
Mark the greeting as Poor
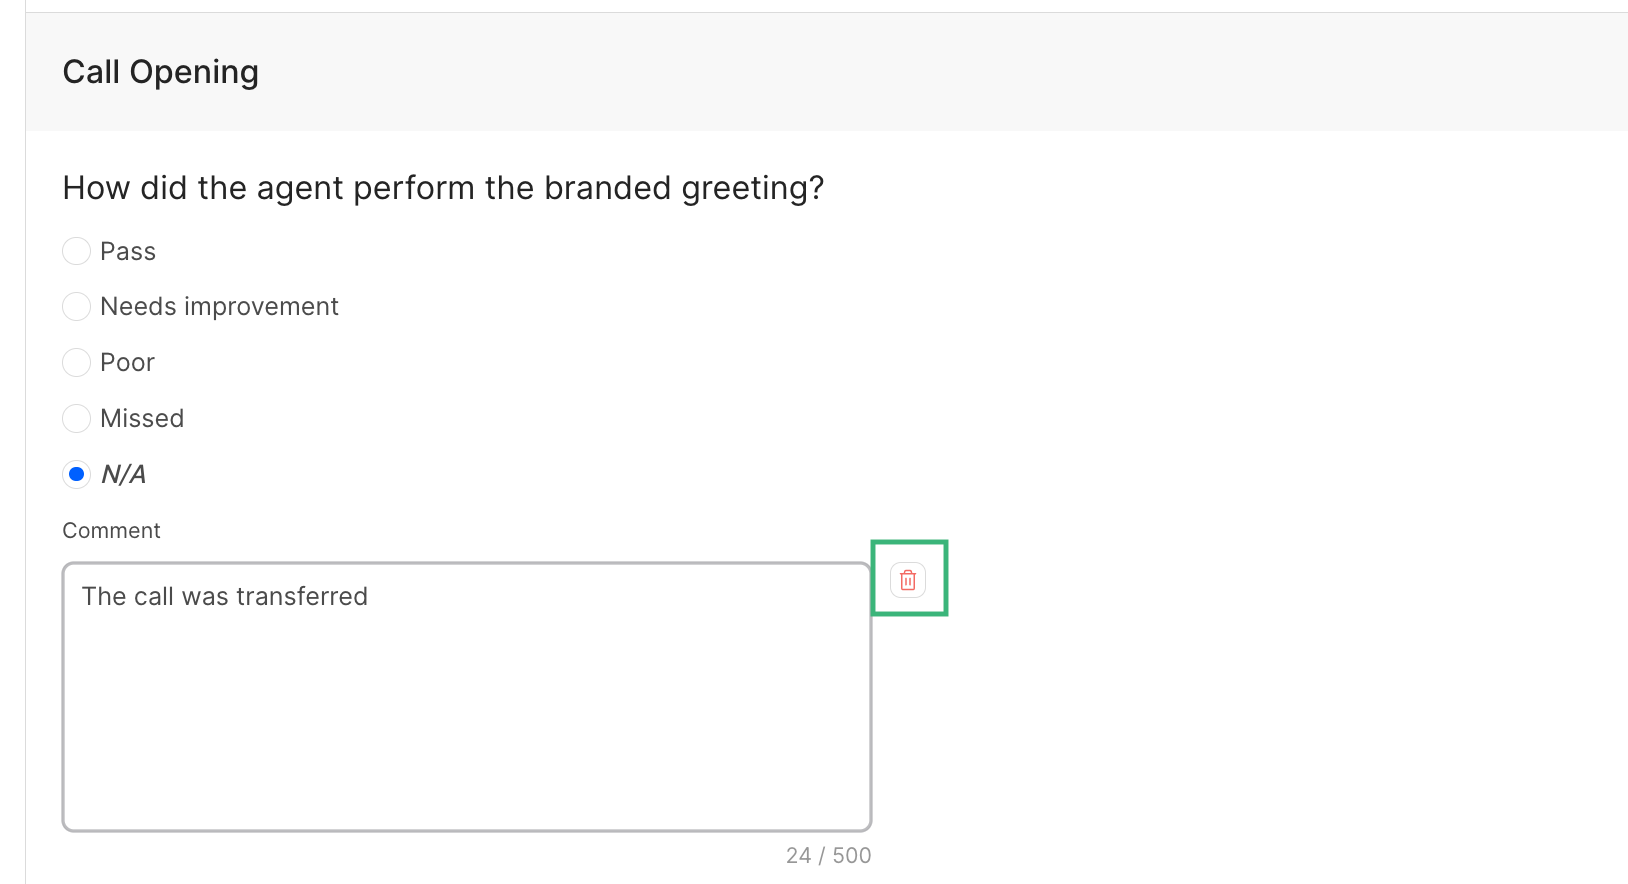tap(77, 362)
